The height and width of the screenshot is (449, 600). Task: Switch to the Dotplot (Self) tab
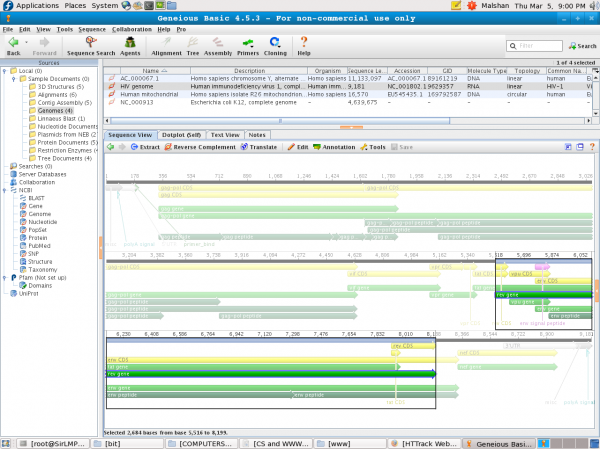click(x=182, y=134)
